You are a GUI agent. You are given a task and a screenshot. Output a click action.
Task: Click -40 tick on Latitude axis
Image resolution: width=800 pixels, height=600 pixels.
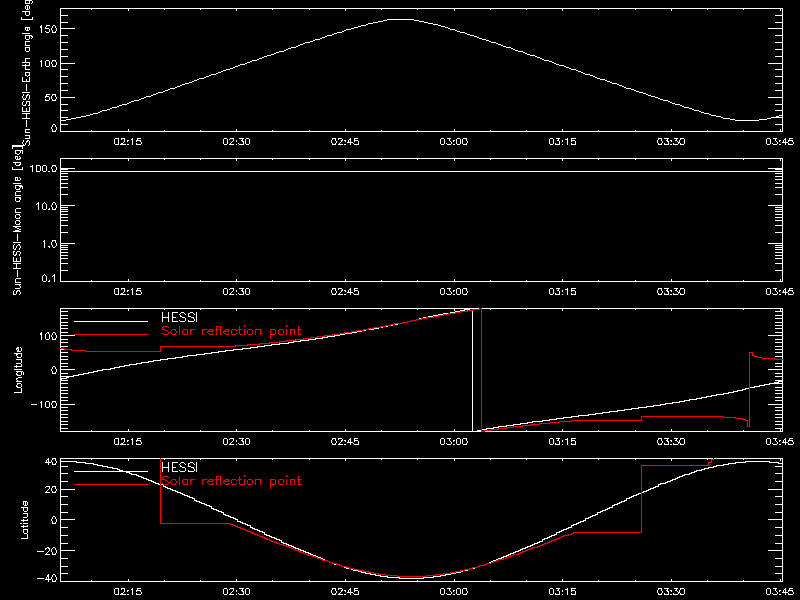47,579
